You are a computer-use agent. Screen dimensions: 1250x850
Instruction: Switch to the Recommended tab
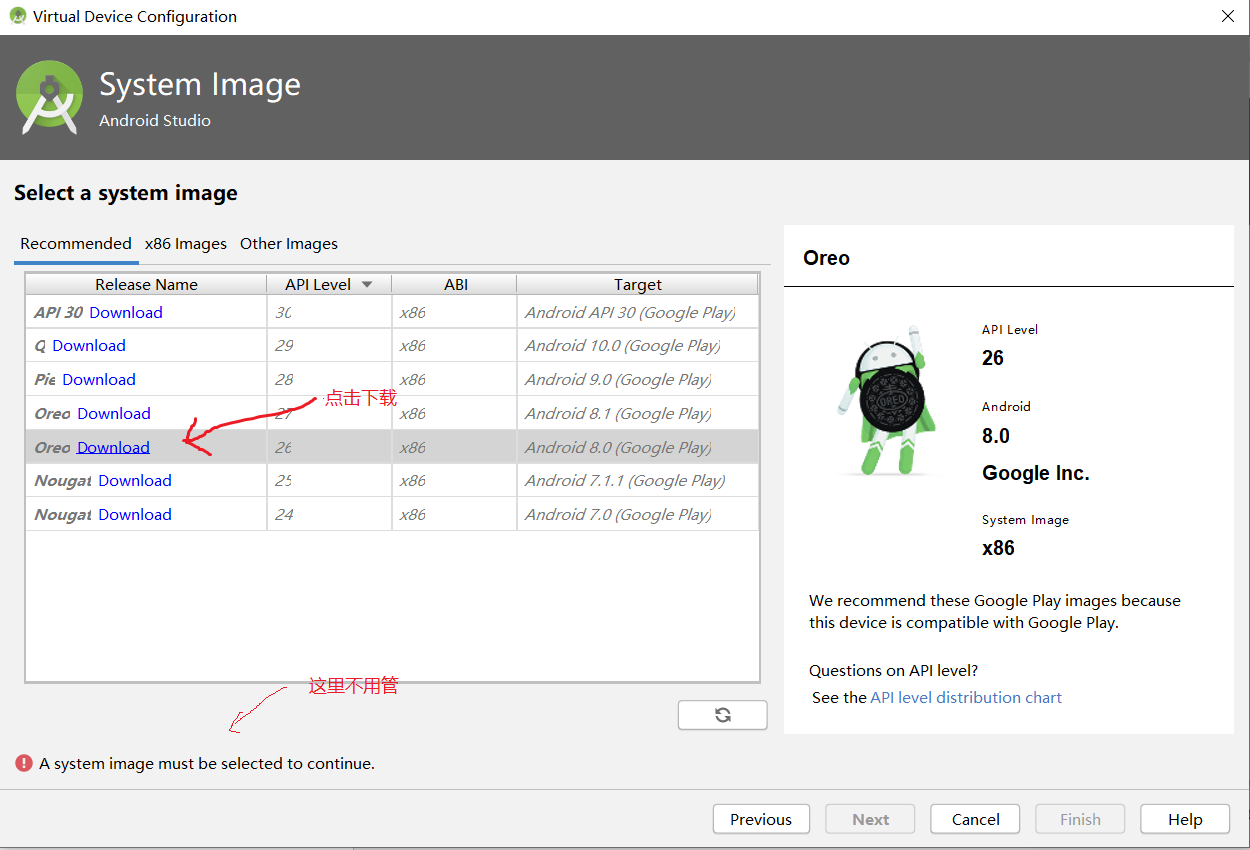coord(76,243)
